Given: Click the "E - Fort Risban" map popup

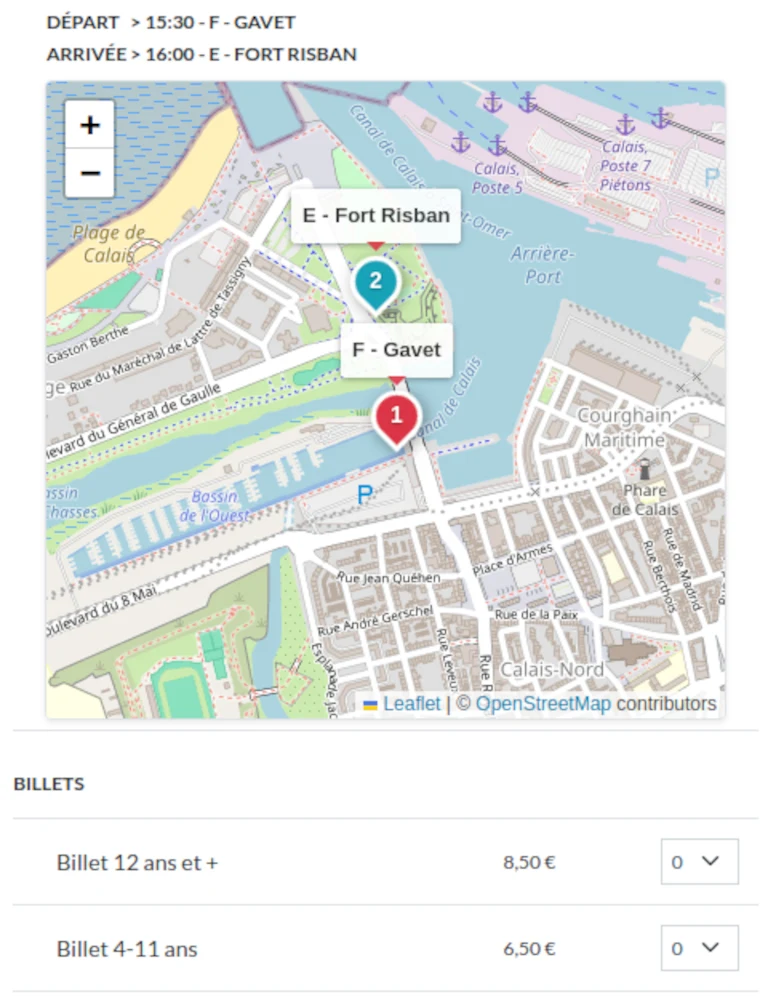Looking at the screenshot, I should (x=376, y=215).
